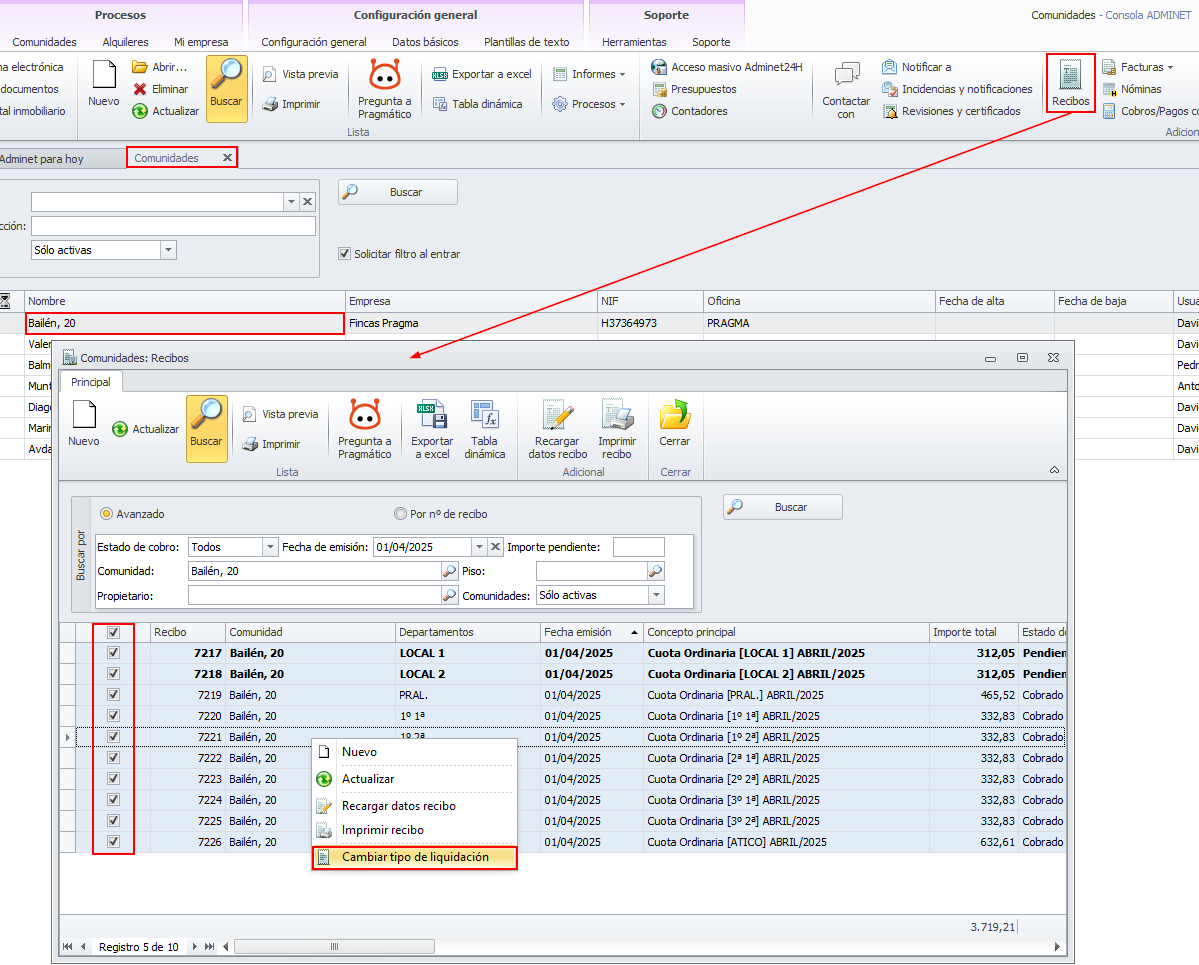Click Exportar a excel in Recibos ribbon

coord(432,429)
